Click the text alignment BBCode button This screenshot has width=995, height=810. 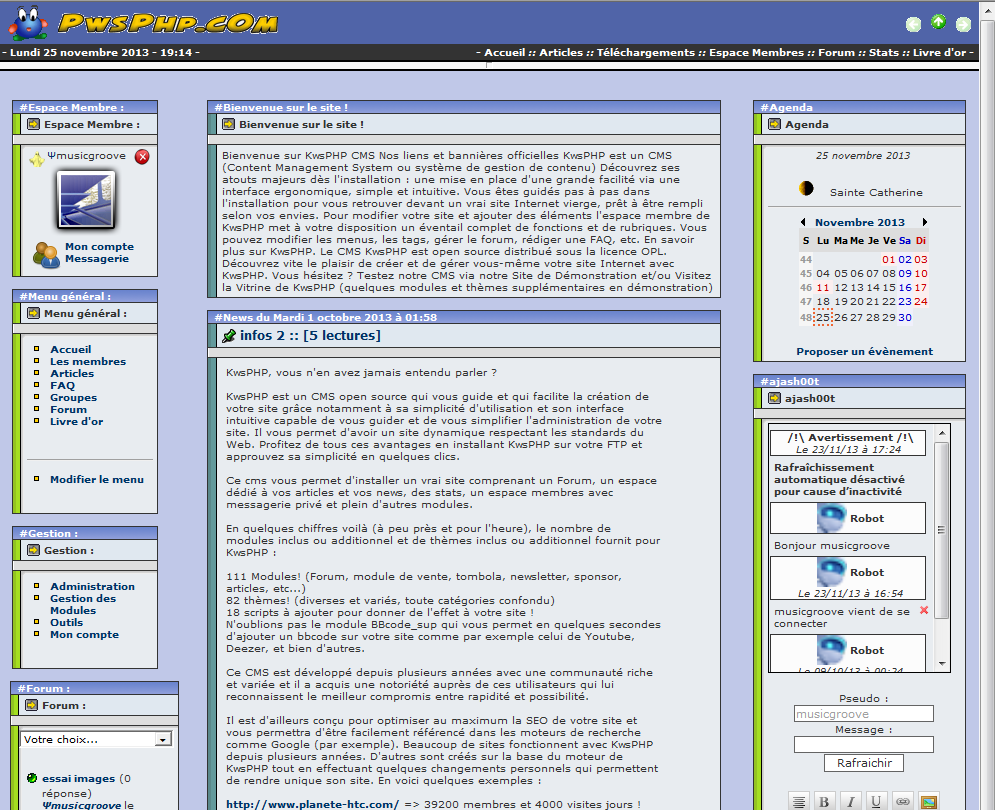pyautogui.click(x=799, y=802)
